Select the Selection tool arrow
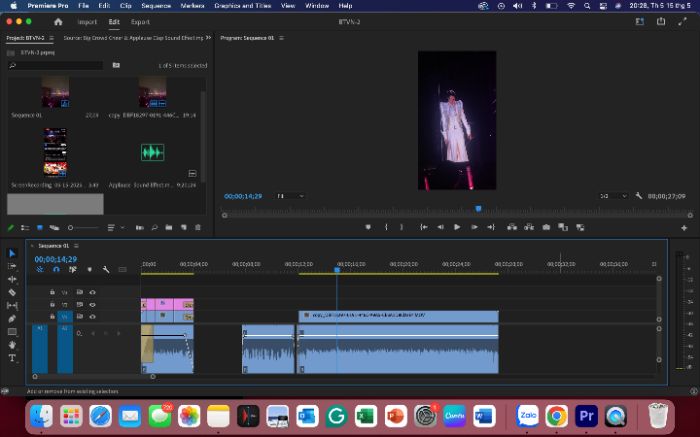Image resolution: width=700 pixels, height=437 pixels. pyautogui.click(x=12, y=254)
